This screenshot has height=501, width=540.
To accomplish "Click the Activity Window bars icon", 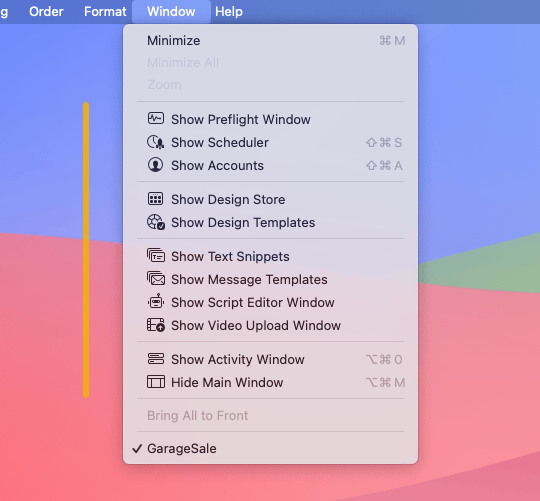I will [156, 359].
